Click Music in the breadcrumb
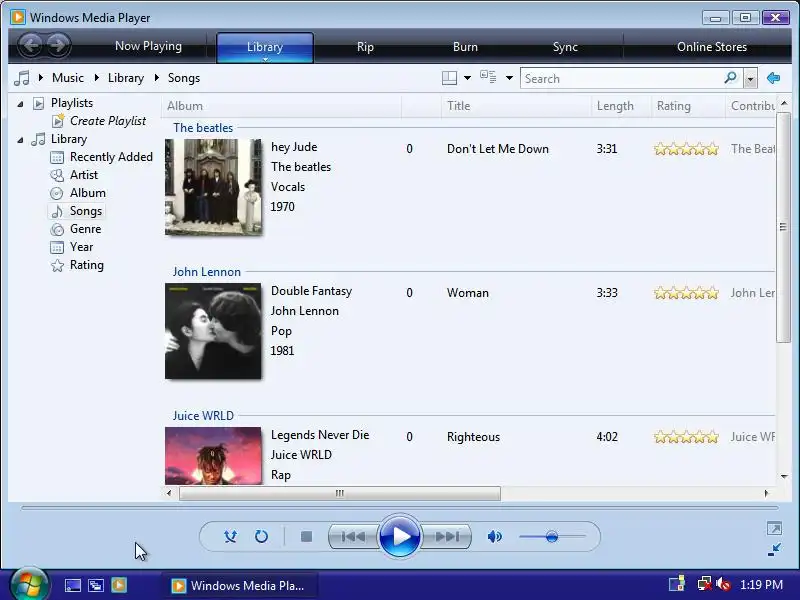Viewport: 800px width, 600px height. tap(68, 78)
